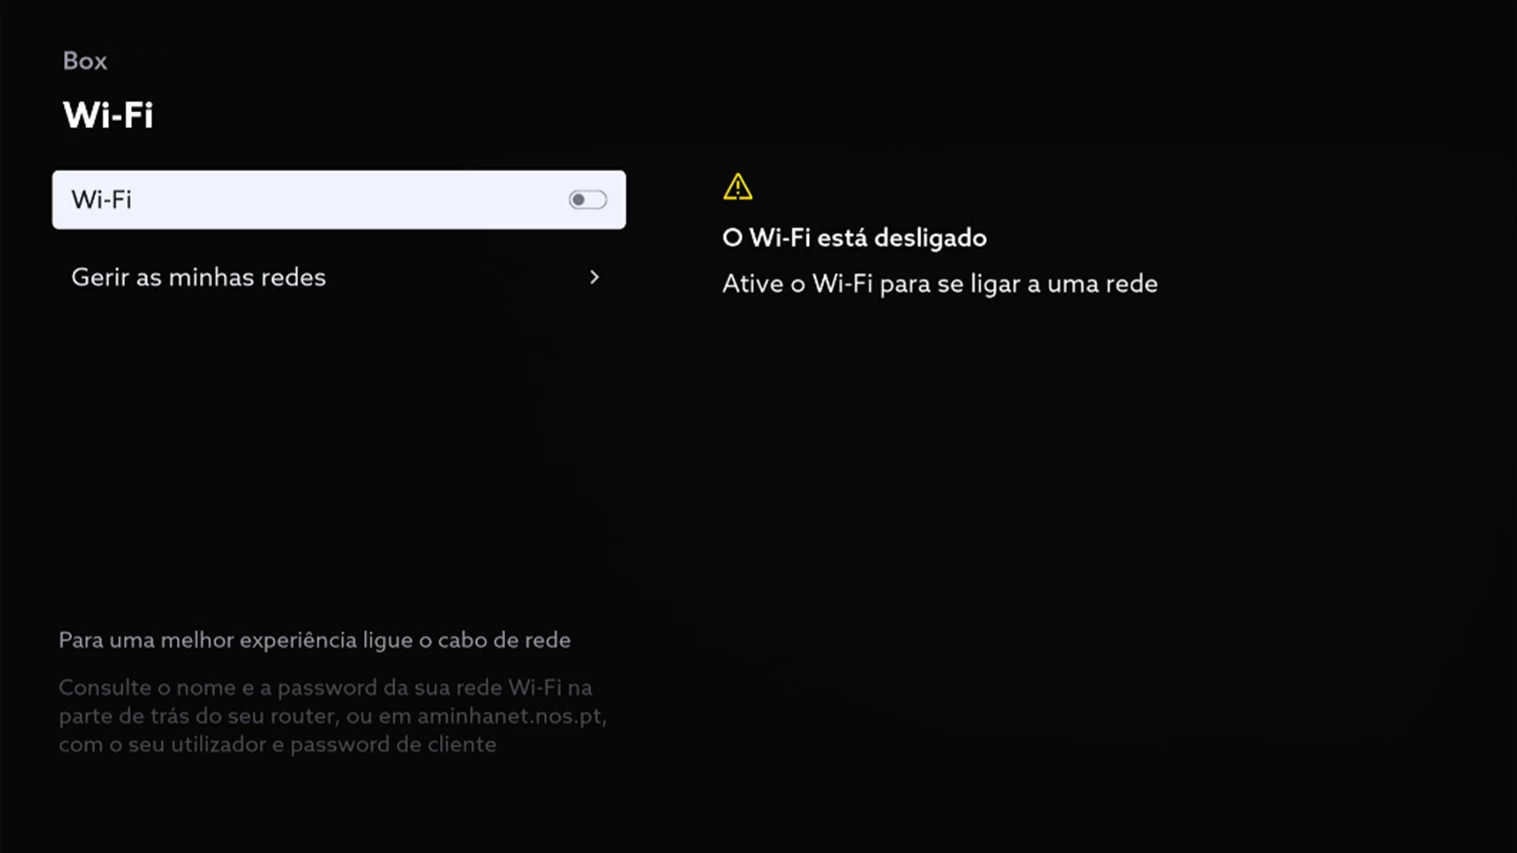This screenshot has width=1517, height=853.
Task: Click the grey knob of the Wi-Fi switch
Action: click(x=578, y=200)
